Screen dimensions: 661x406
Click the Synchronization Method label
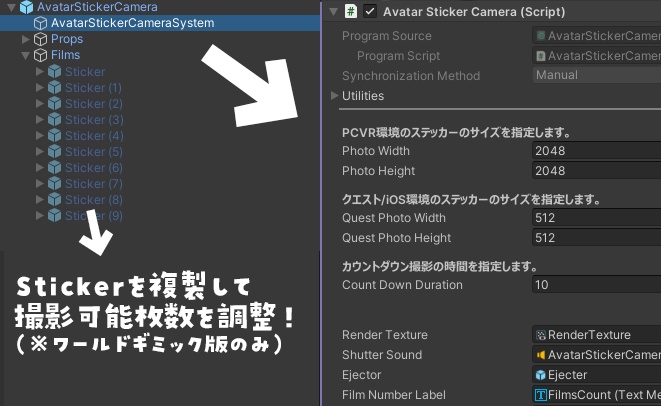pyautogui.click(x=411, y=76)
